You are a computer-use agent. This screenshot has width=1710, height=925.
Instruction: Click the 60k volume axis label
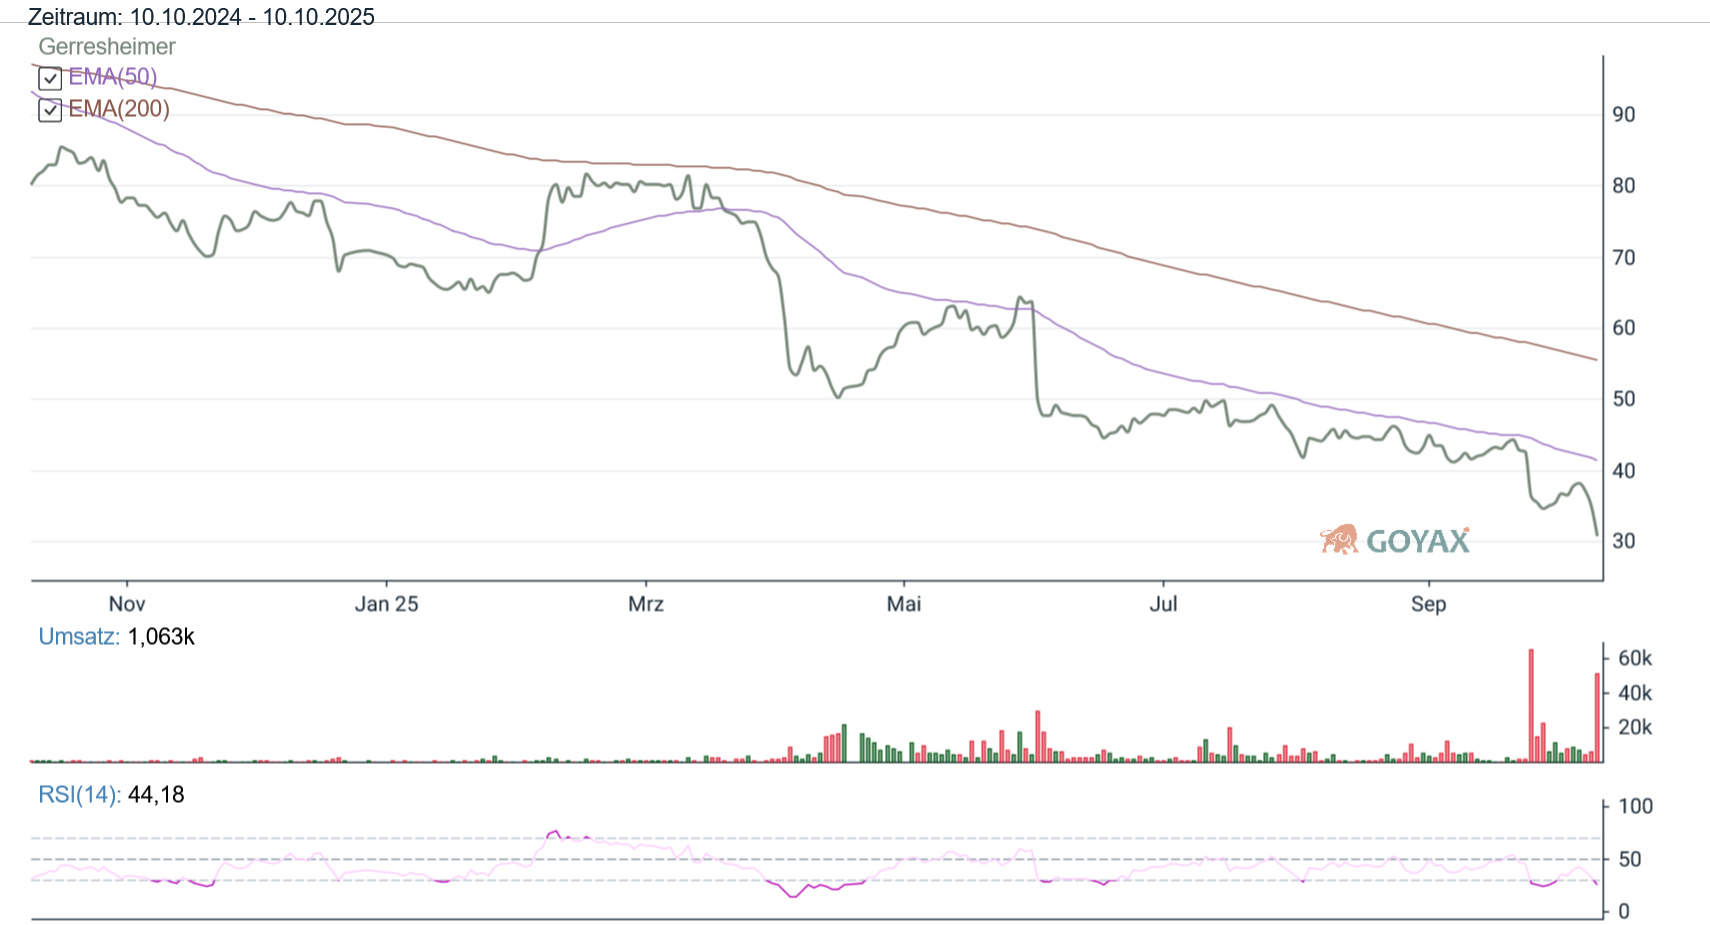[1635, 658]
